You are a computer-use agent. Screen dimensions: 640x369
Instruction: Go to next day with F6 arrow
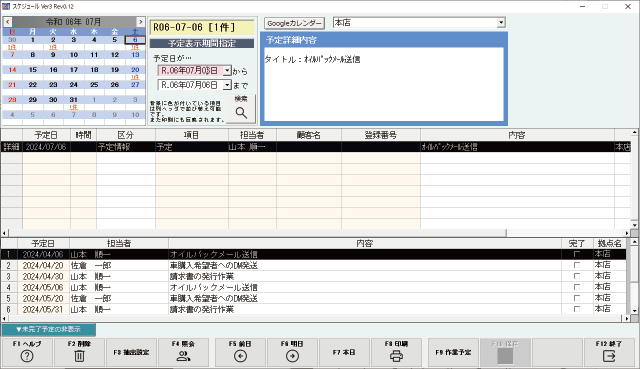(x=292, y=352)
